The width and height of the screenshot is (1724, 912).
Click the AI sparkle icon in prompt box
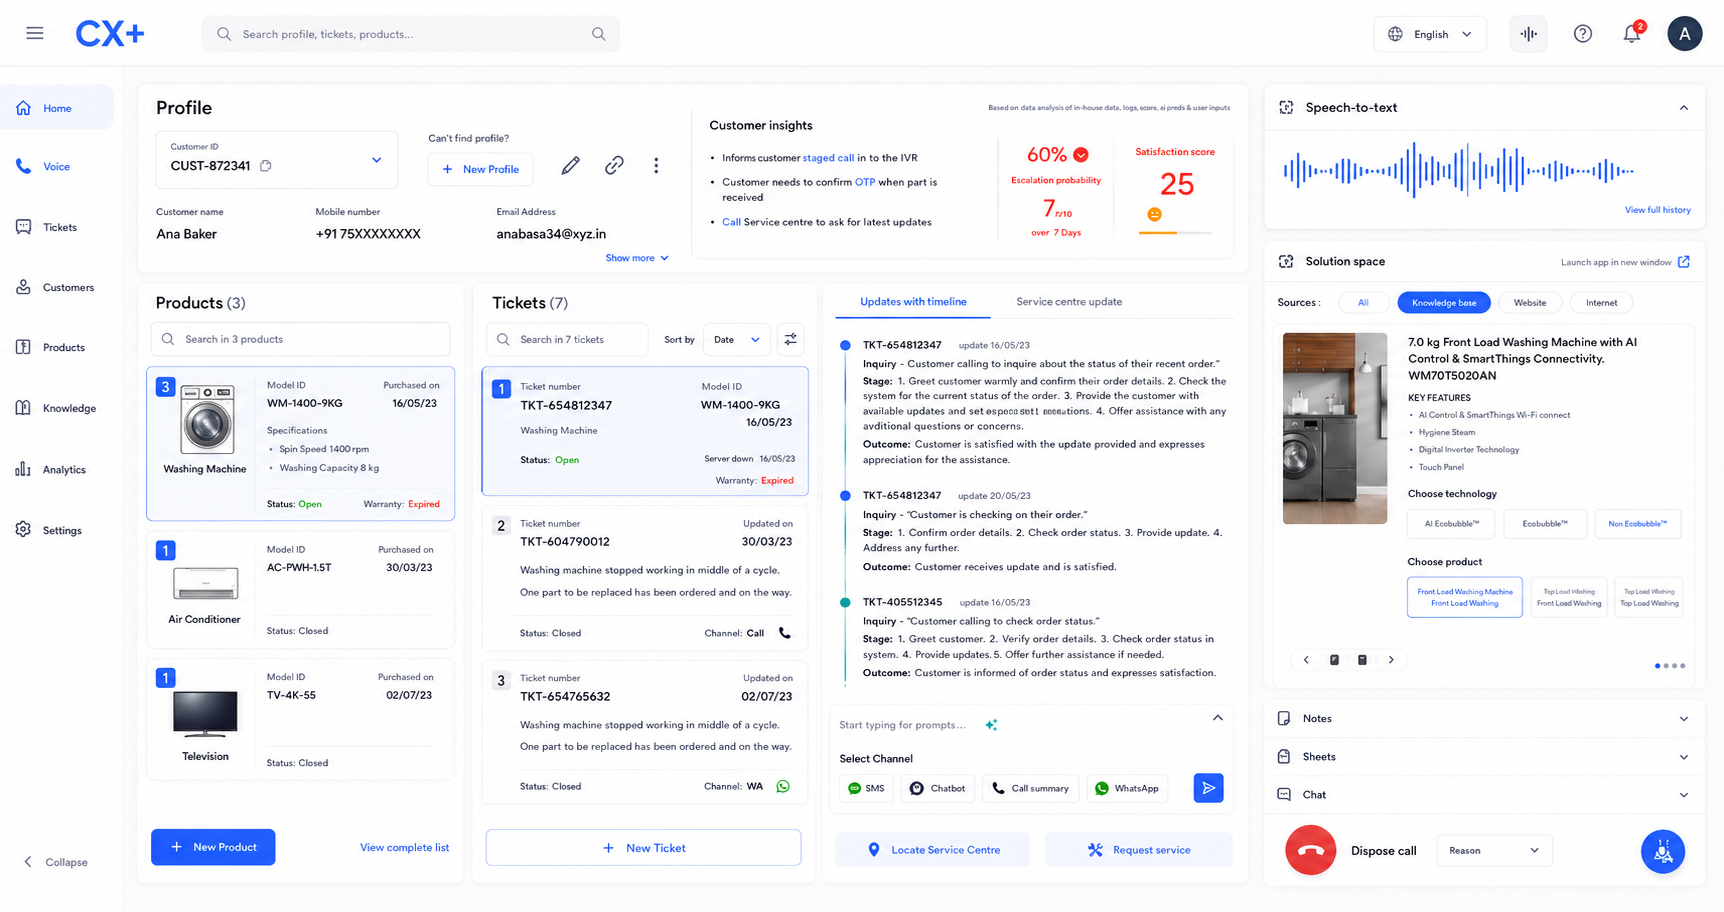click(x=991, y=725)
